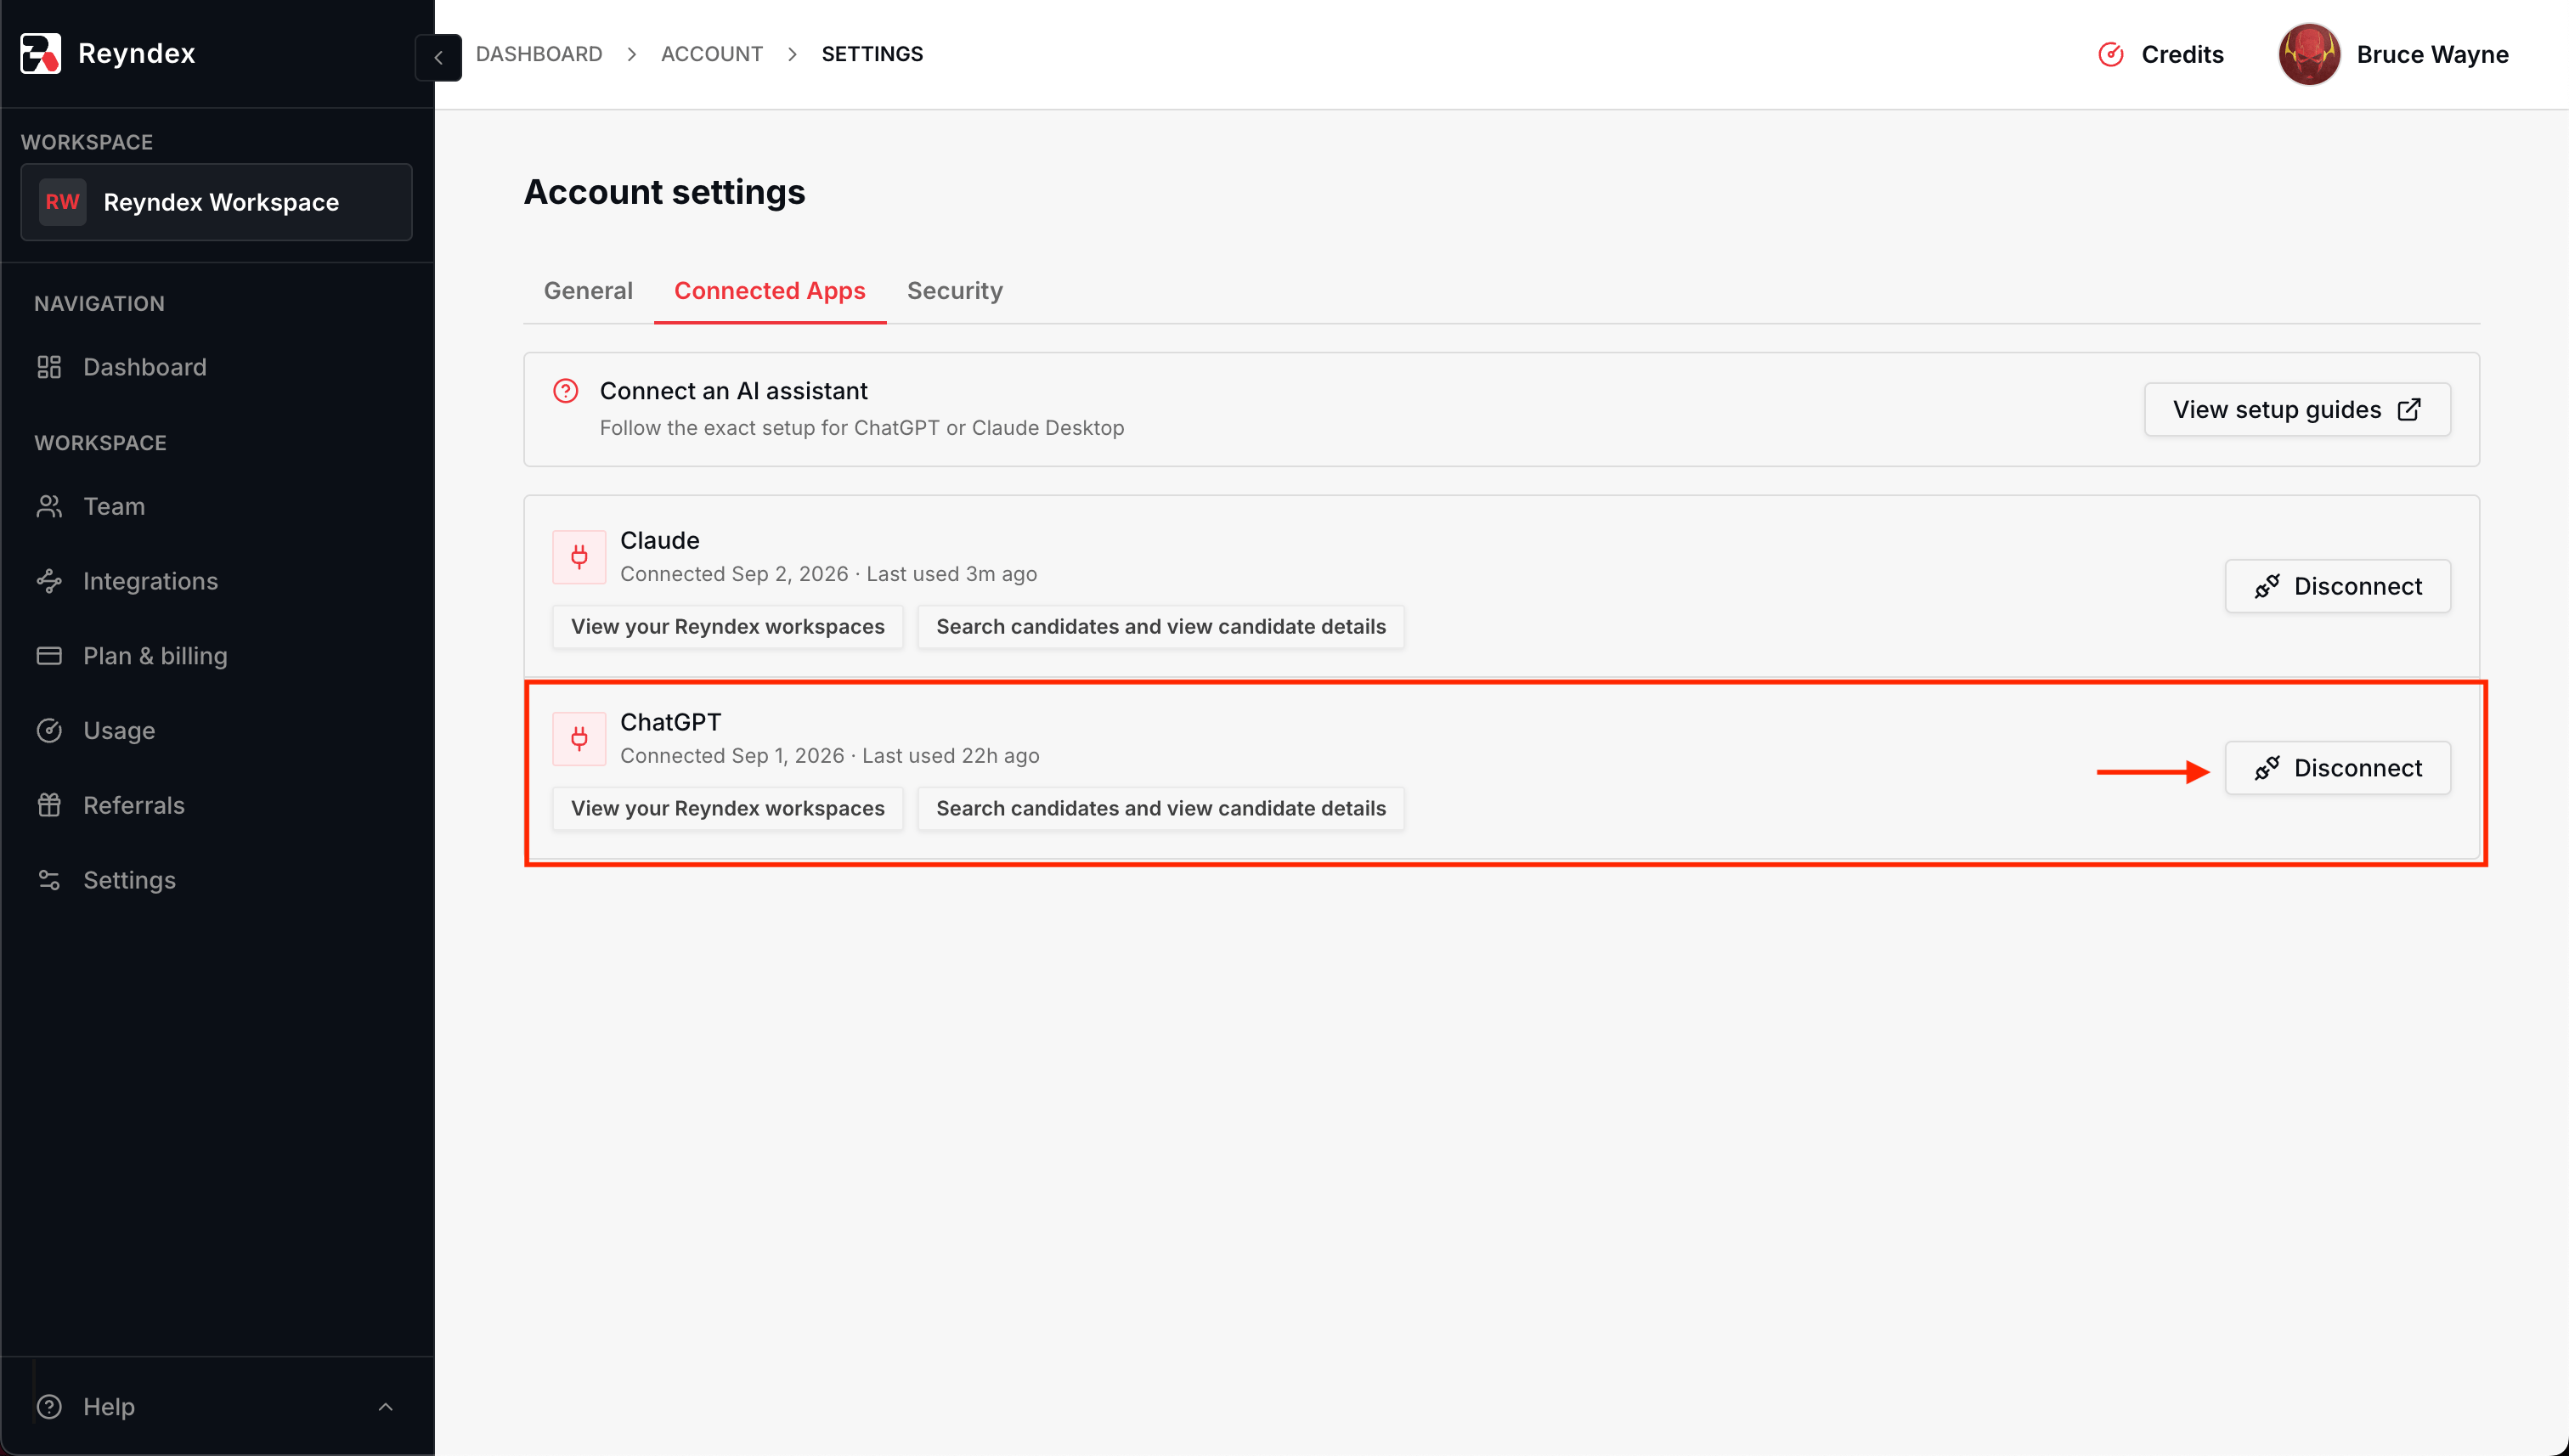Open the Help menu in the sidebar
The image size is (2569, 1456).
217,1406
